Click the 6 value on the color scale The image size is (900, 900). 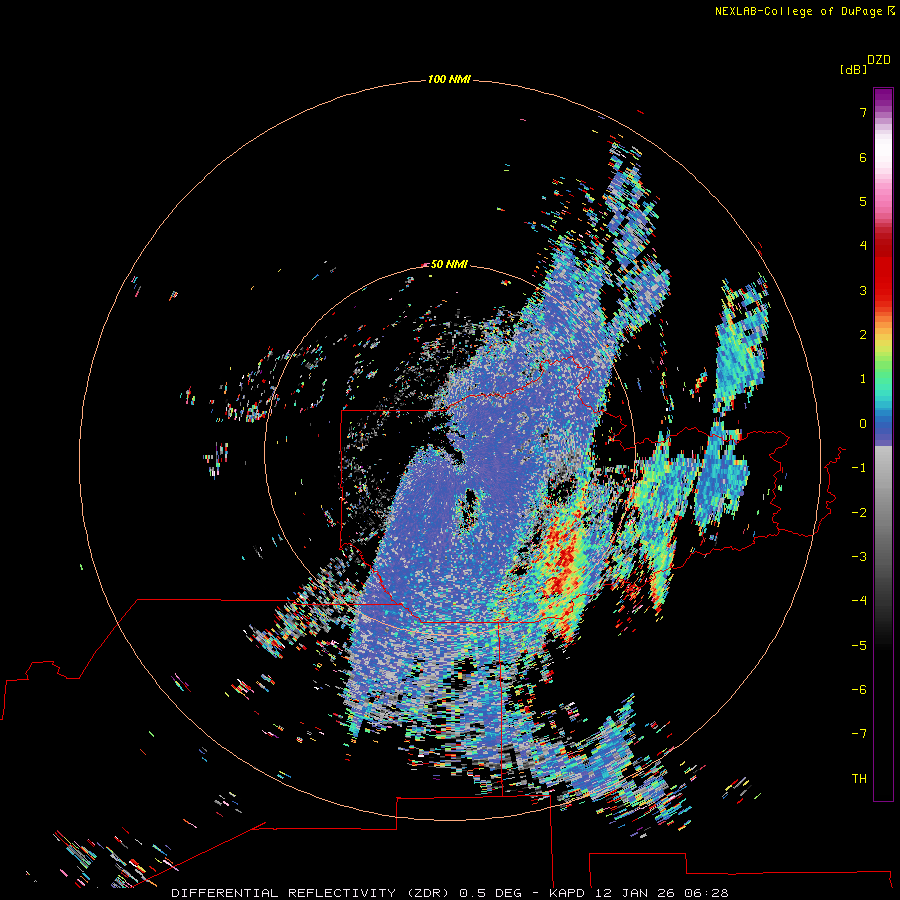(x=863, y=157)
